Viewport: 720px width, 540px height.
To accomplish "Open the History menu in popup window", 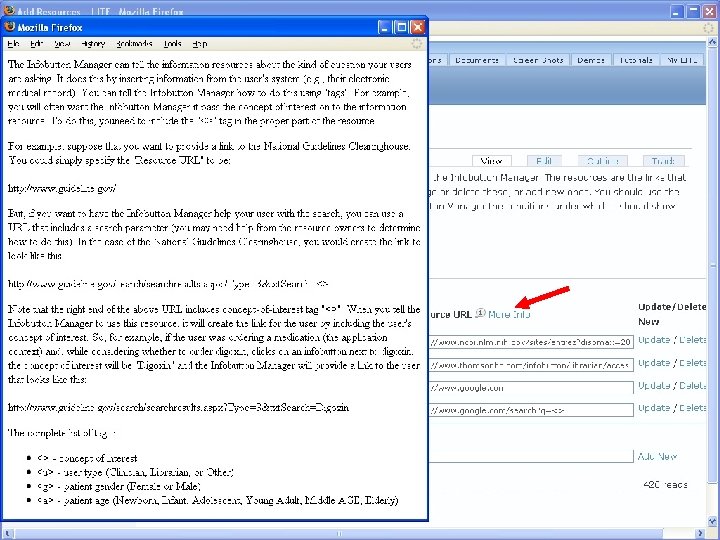I will [x=93, y=44].
